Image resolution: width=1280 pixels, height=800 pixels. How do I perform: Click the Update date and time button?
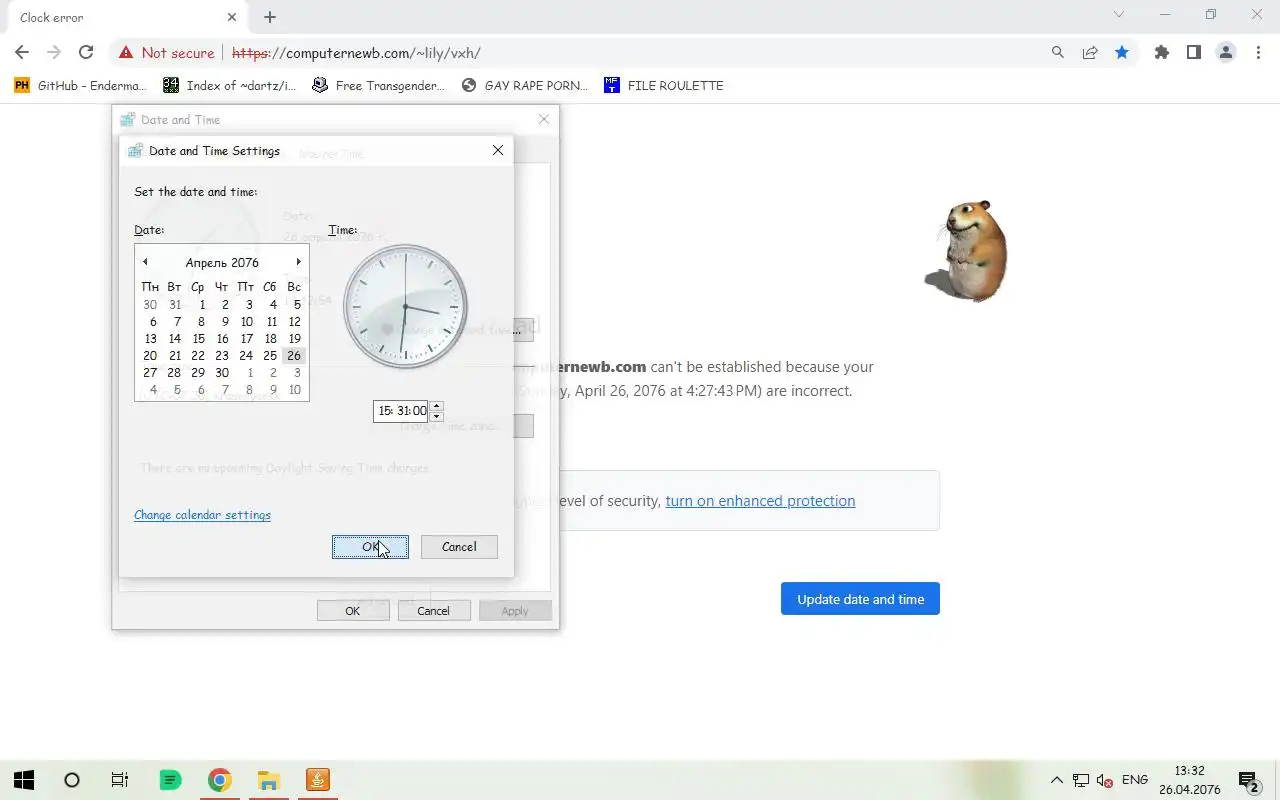860,599
